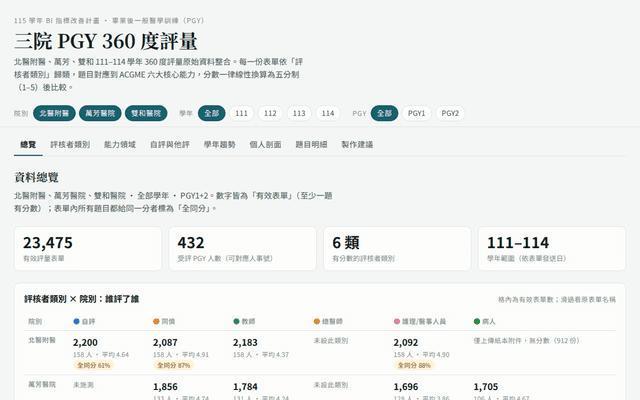Screen dimensions: 640x400
Task: Click the 全同分 87% badge under 同儕
Action: [x=173, y=365]
